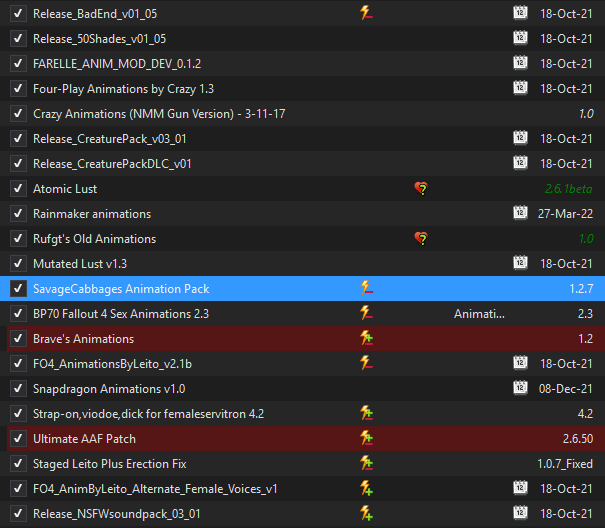
Task: Uncheck the Staged Leito Plus Erection Fix checkbox
Action: (x=18, y=464)
